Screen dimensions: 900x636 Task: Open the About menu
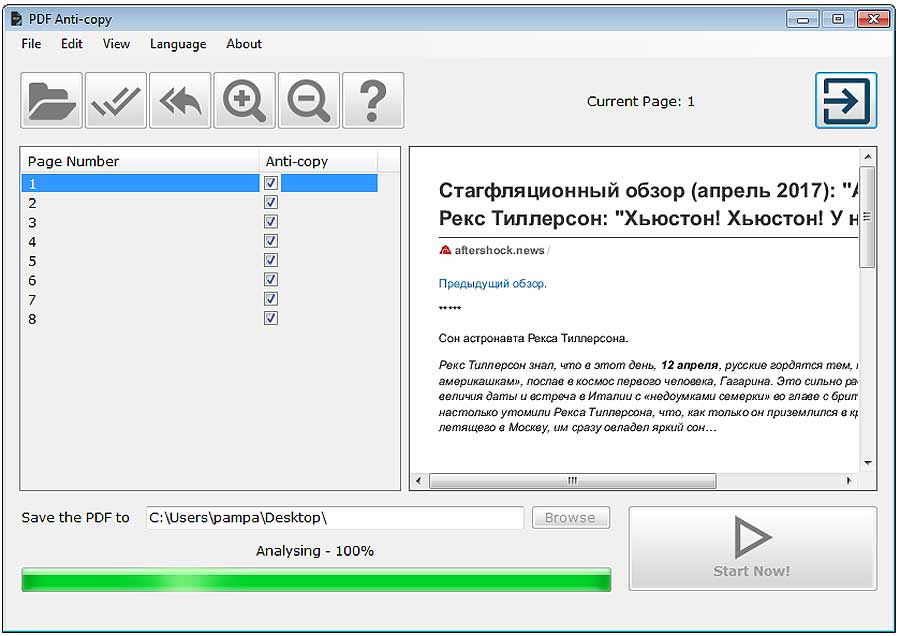(x=244, y=44)
